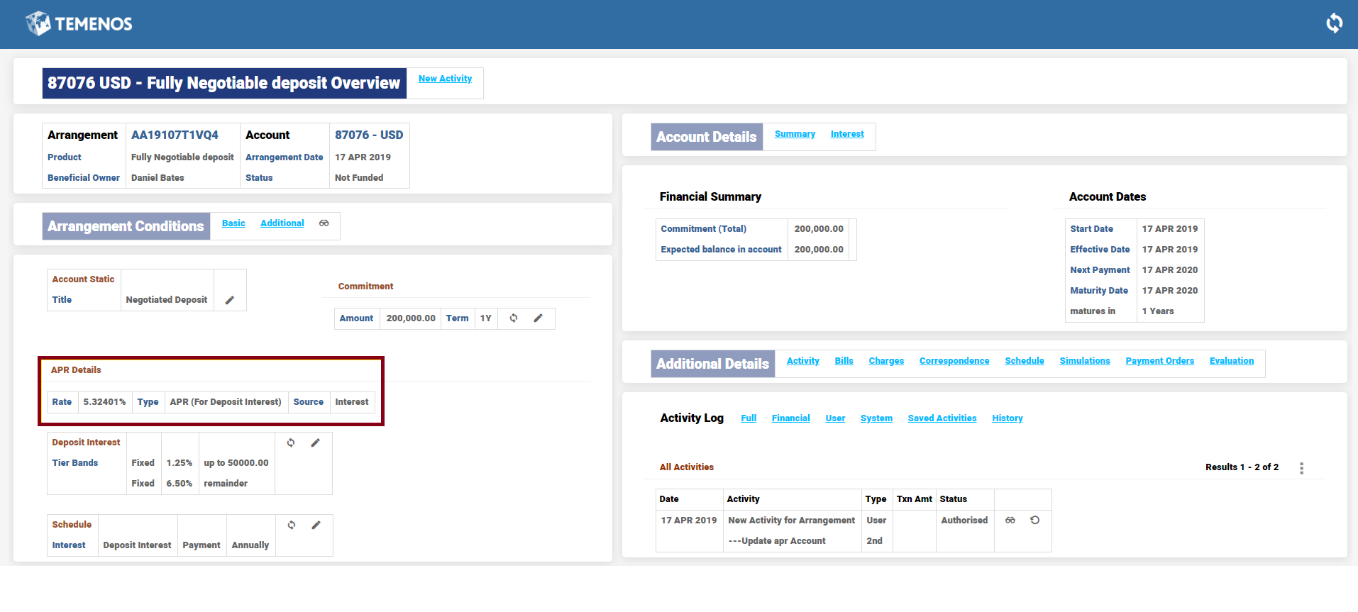Image resolution: width=1358 pixels, height=612 pixels.
Task: Click the Schedule row circular arrows icon
Action: (x=290, y=524)
